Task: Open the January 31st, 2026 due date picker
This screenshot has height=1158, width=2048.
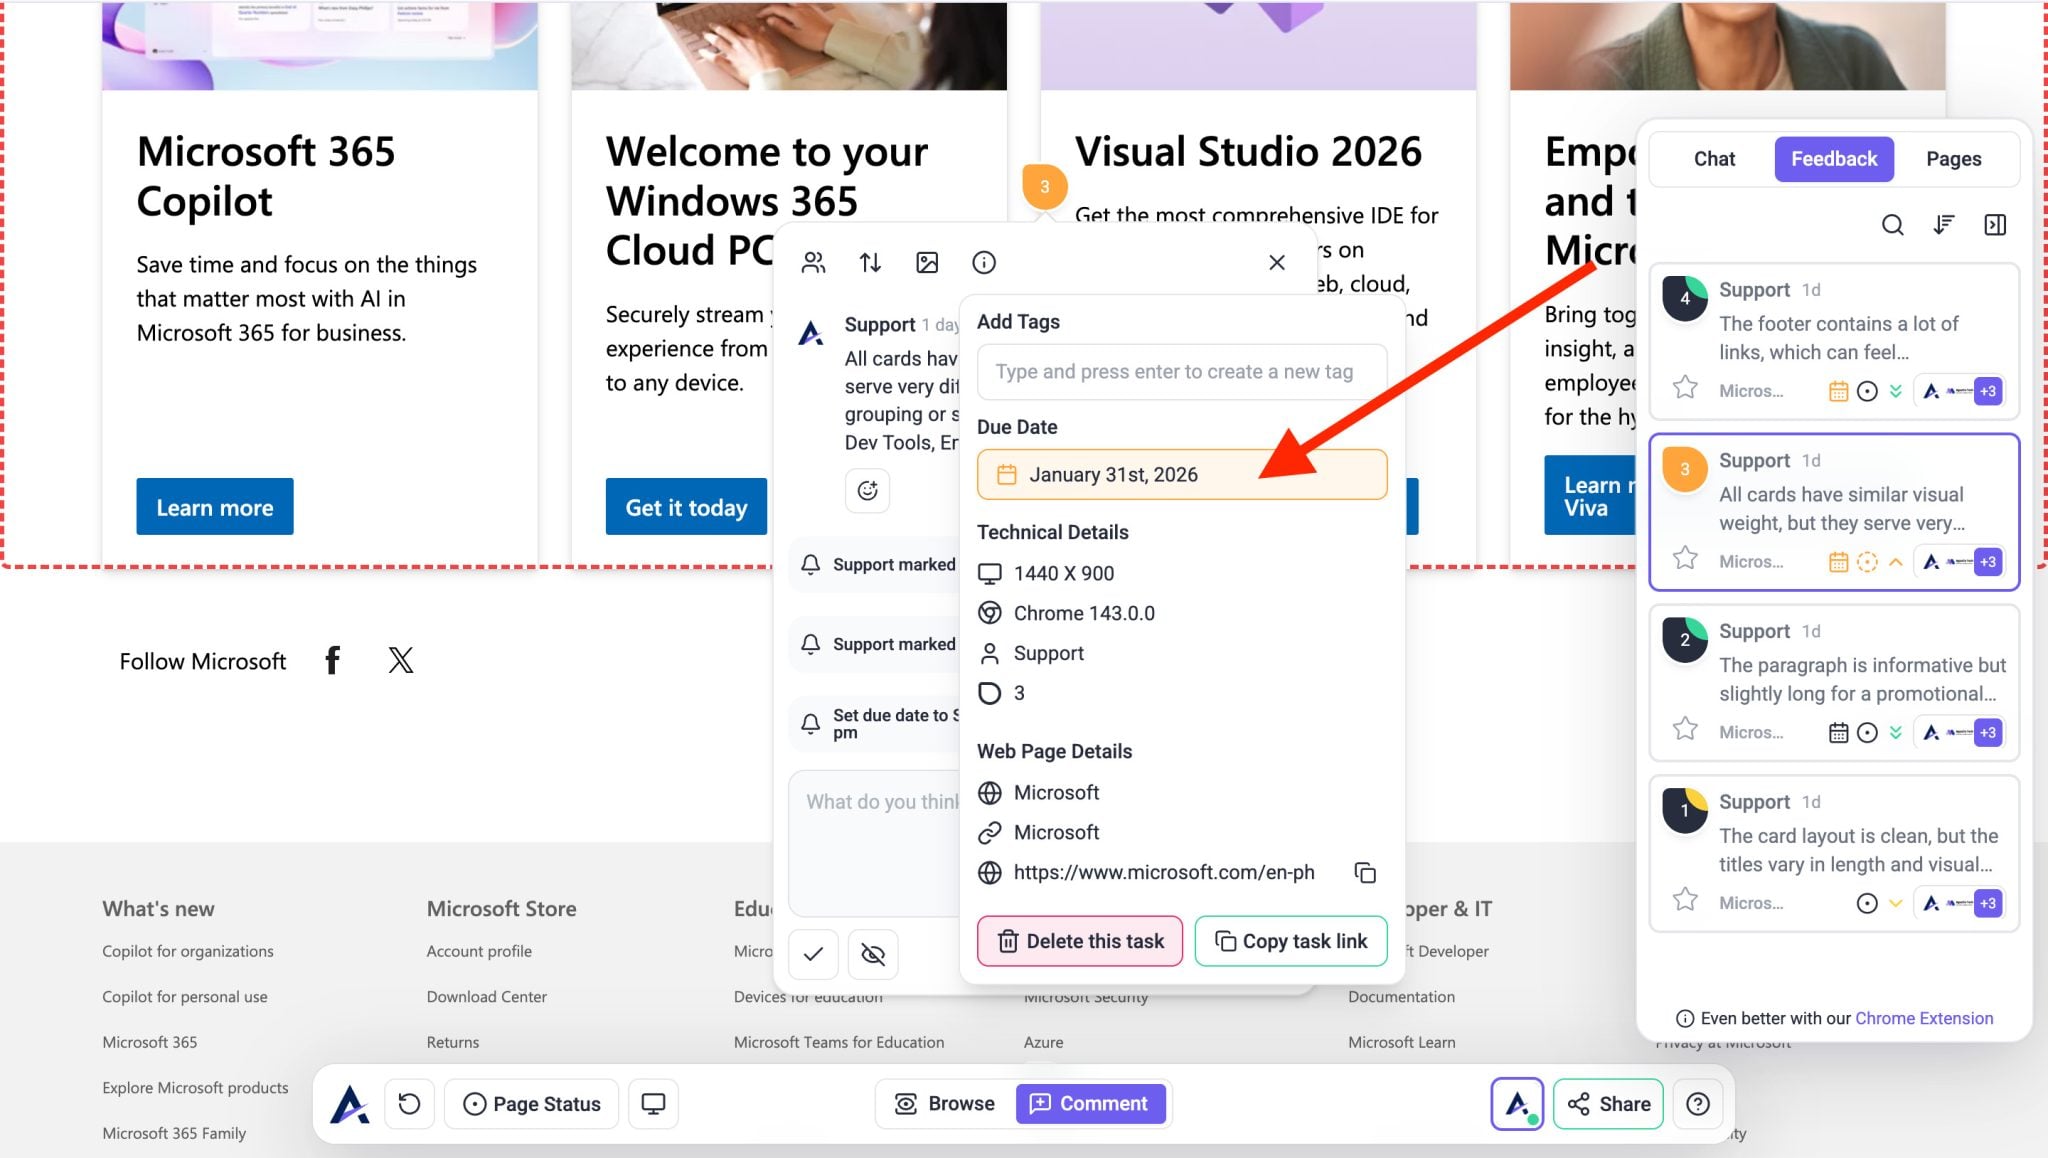Action: point(1181,475)
